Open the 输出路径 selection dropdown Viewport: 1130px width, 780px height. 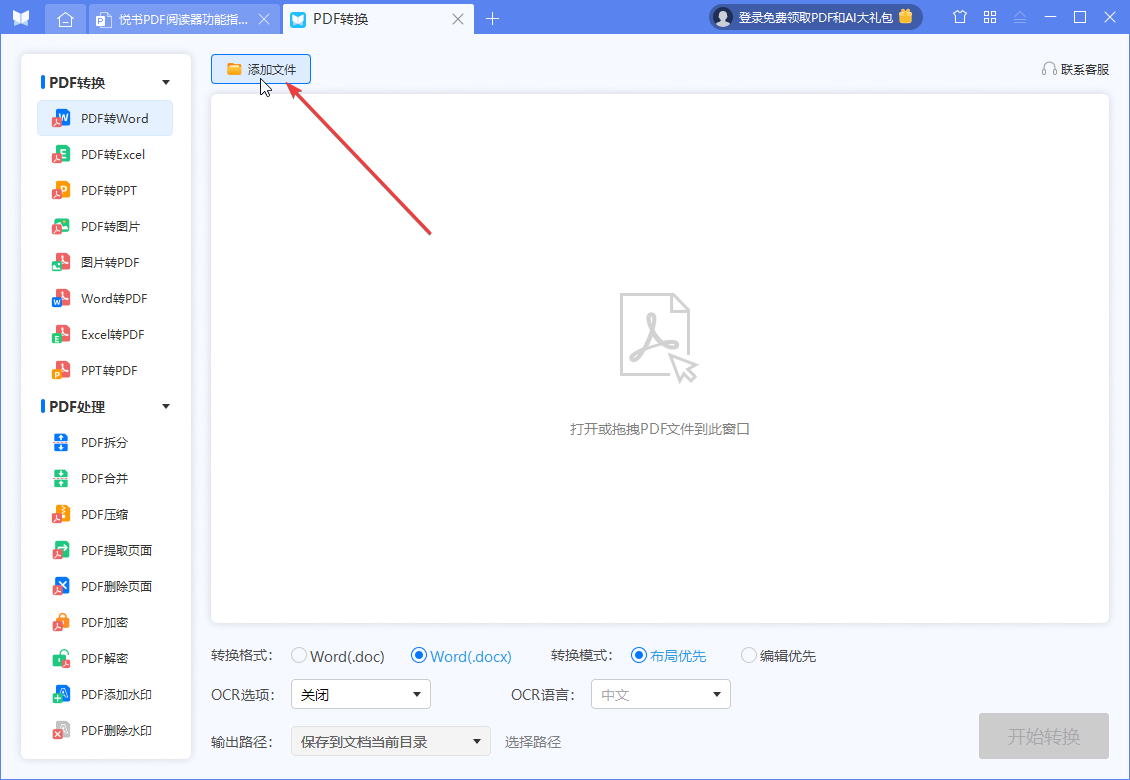point(390,741)
